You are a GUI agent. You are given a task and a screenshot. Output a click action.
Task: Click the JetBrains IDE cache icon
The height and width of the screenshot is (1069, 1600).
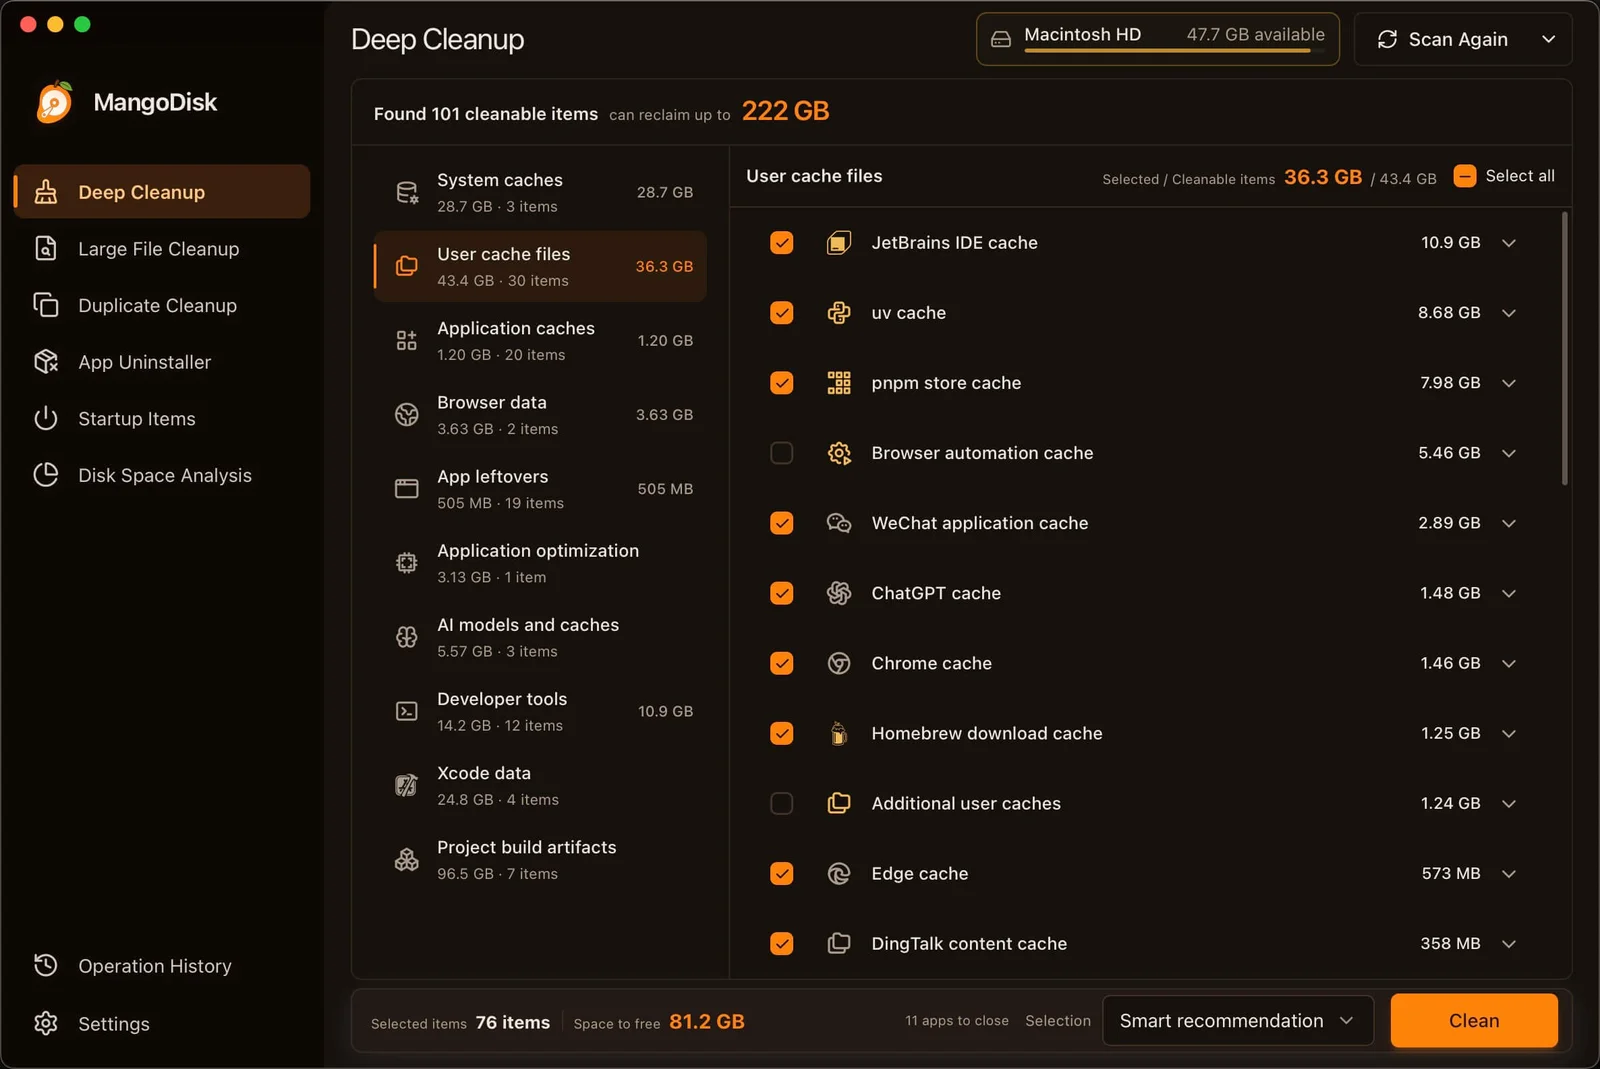(x=839, y=243)
